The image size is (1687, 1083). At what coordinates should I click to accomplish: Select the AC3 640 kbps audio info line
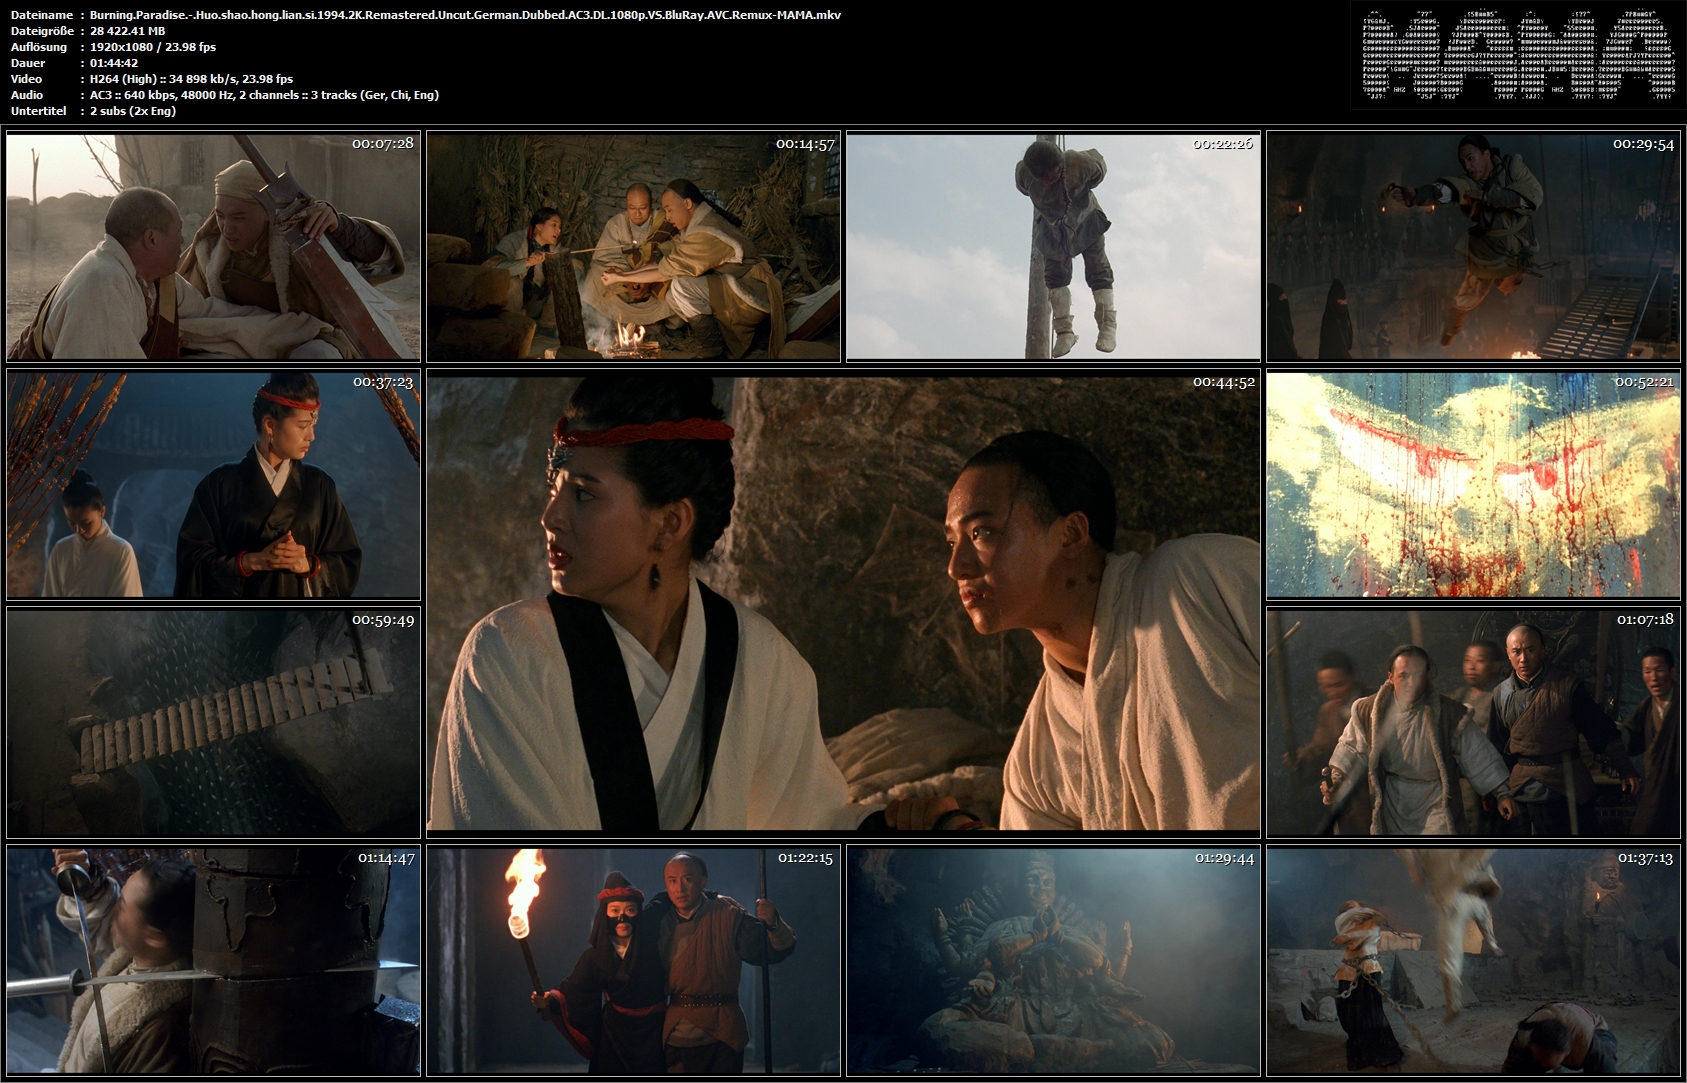[x=264, y=95]
